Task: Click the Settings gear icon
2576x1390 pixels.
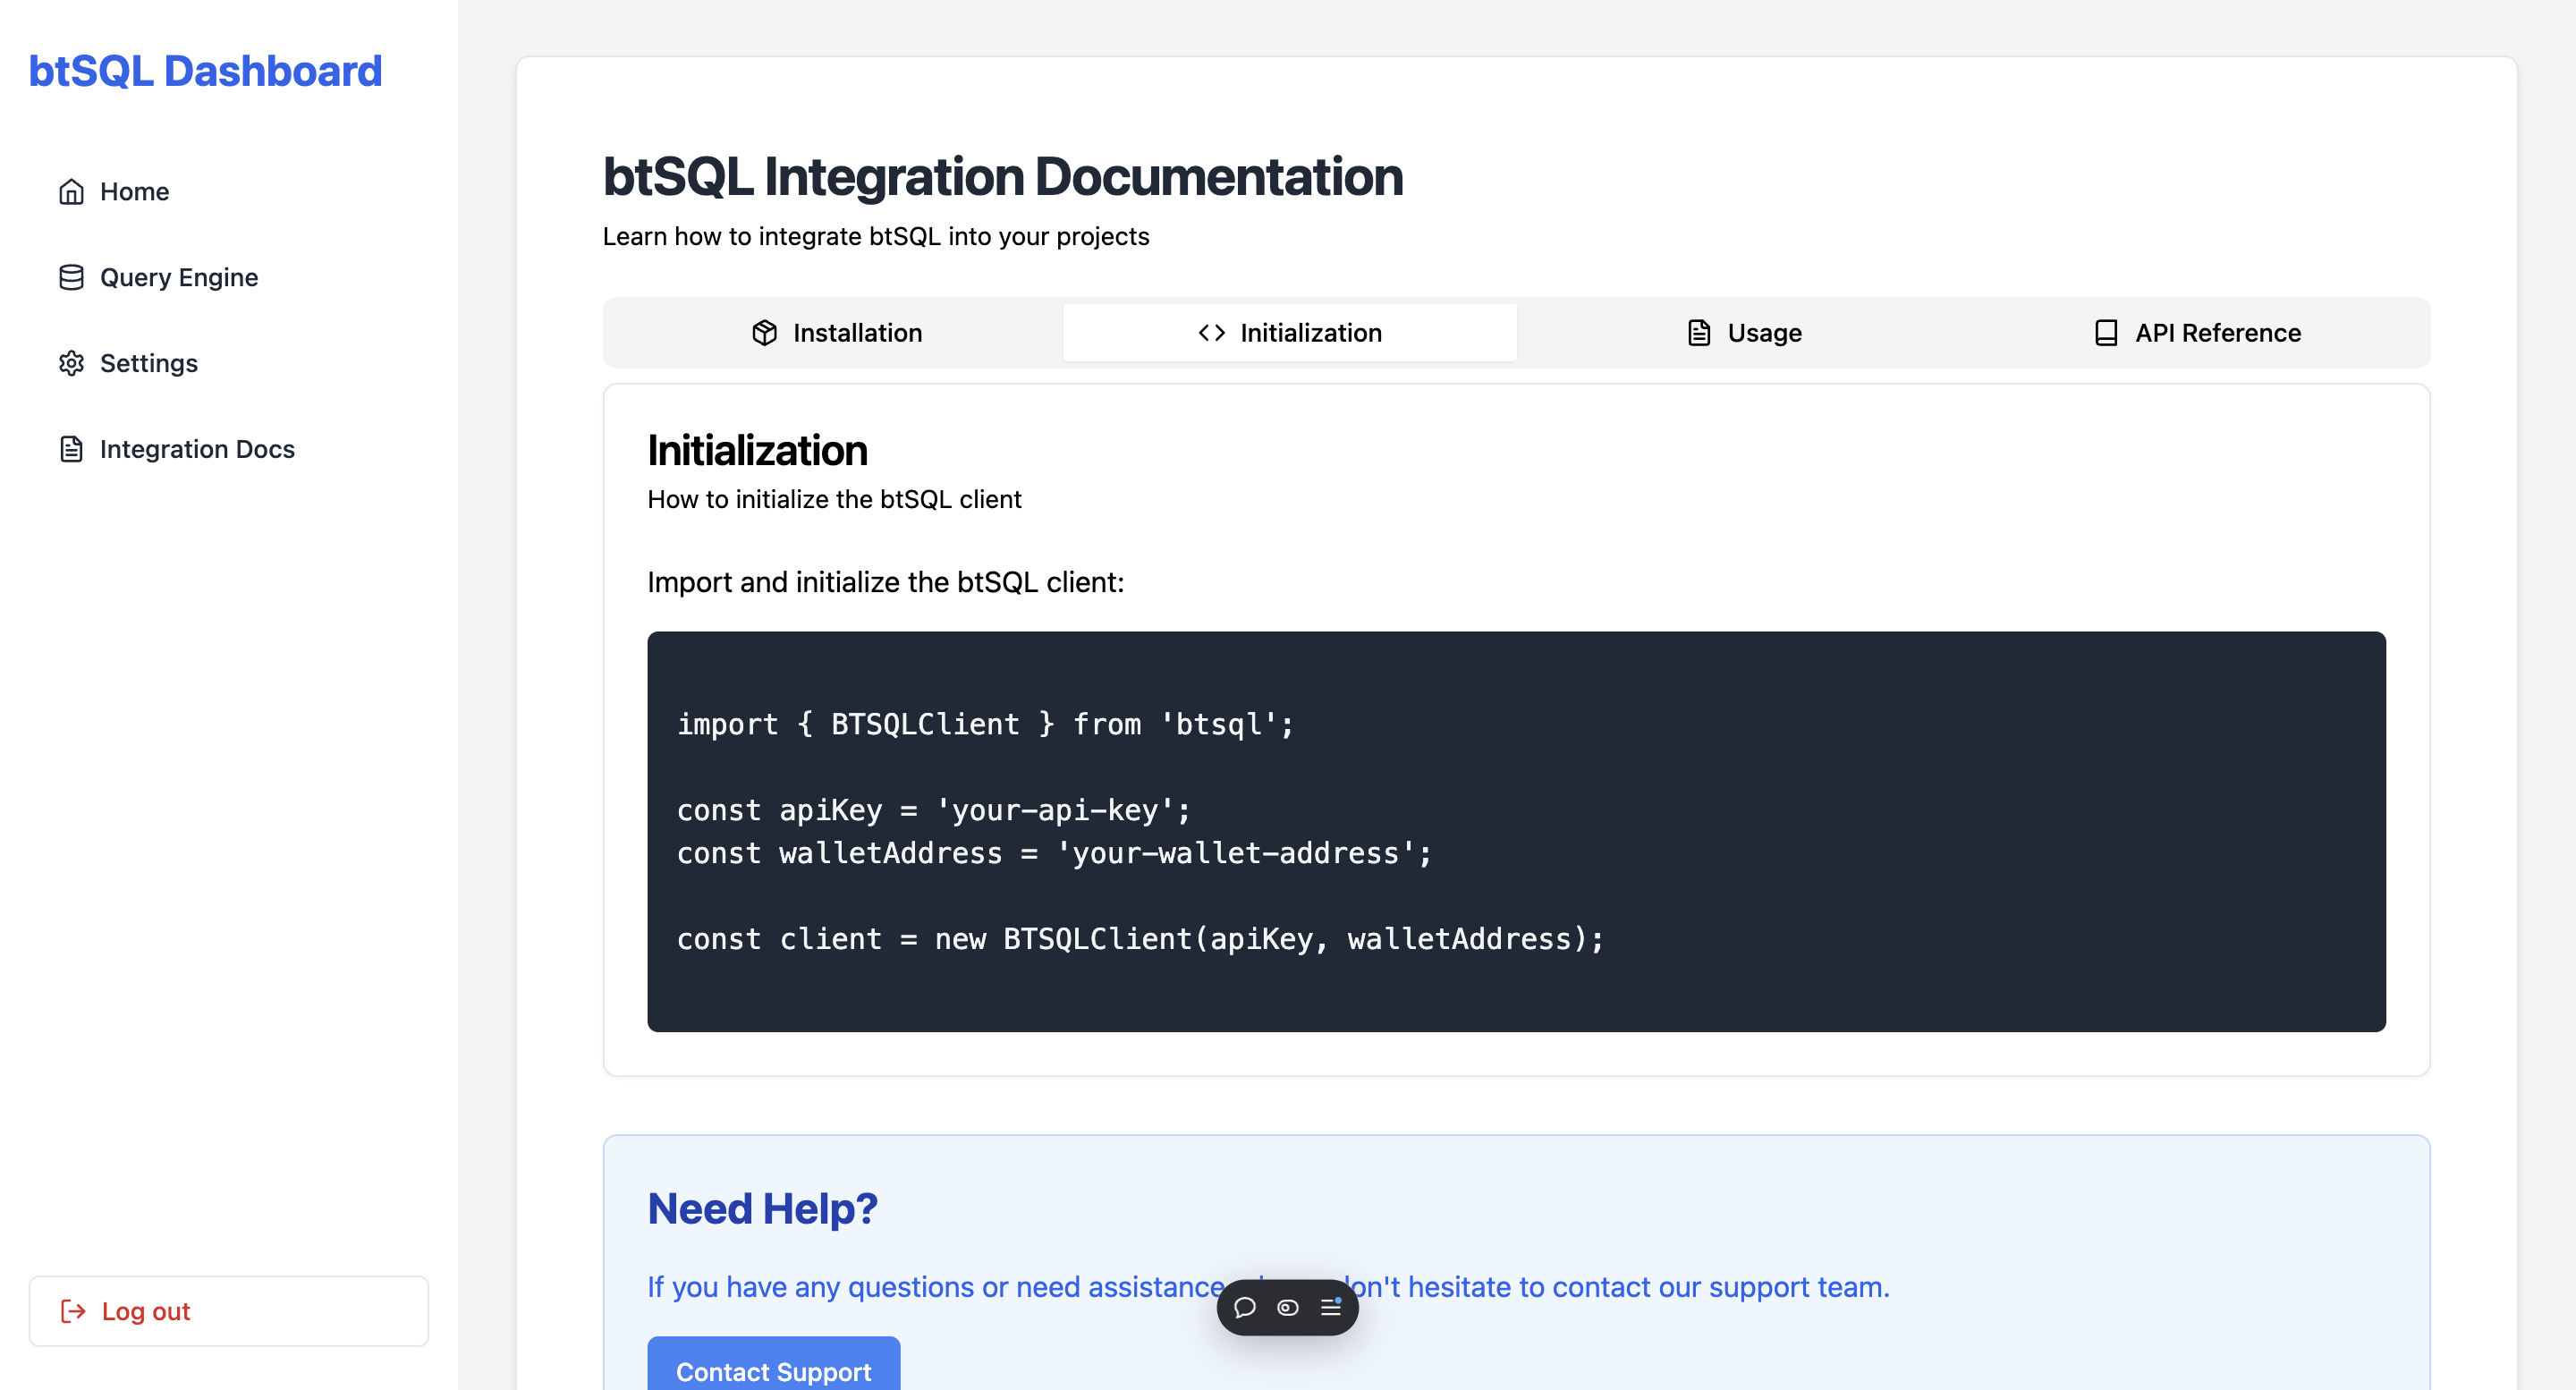Action: tap(71, 363)
